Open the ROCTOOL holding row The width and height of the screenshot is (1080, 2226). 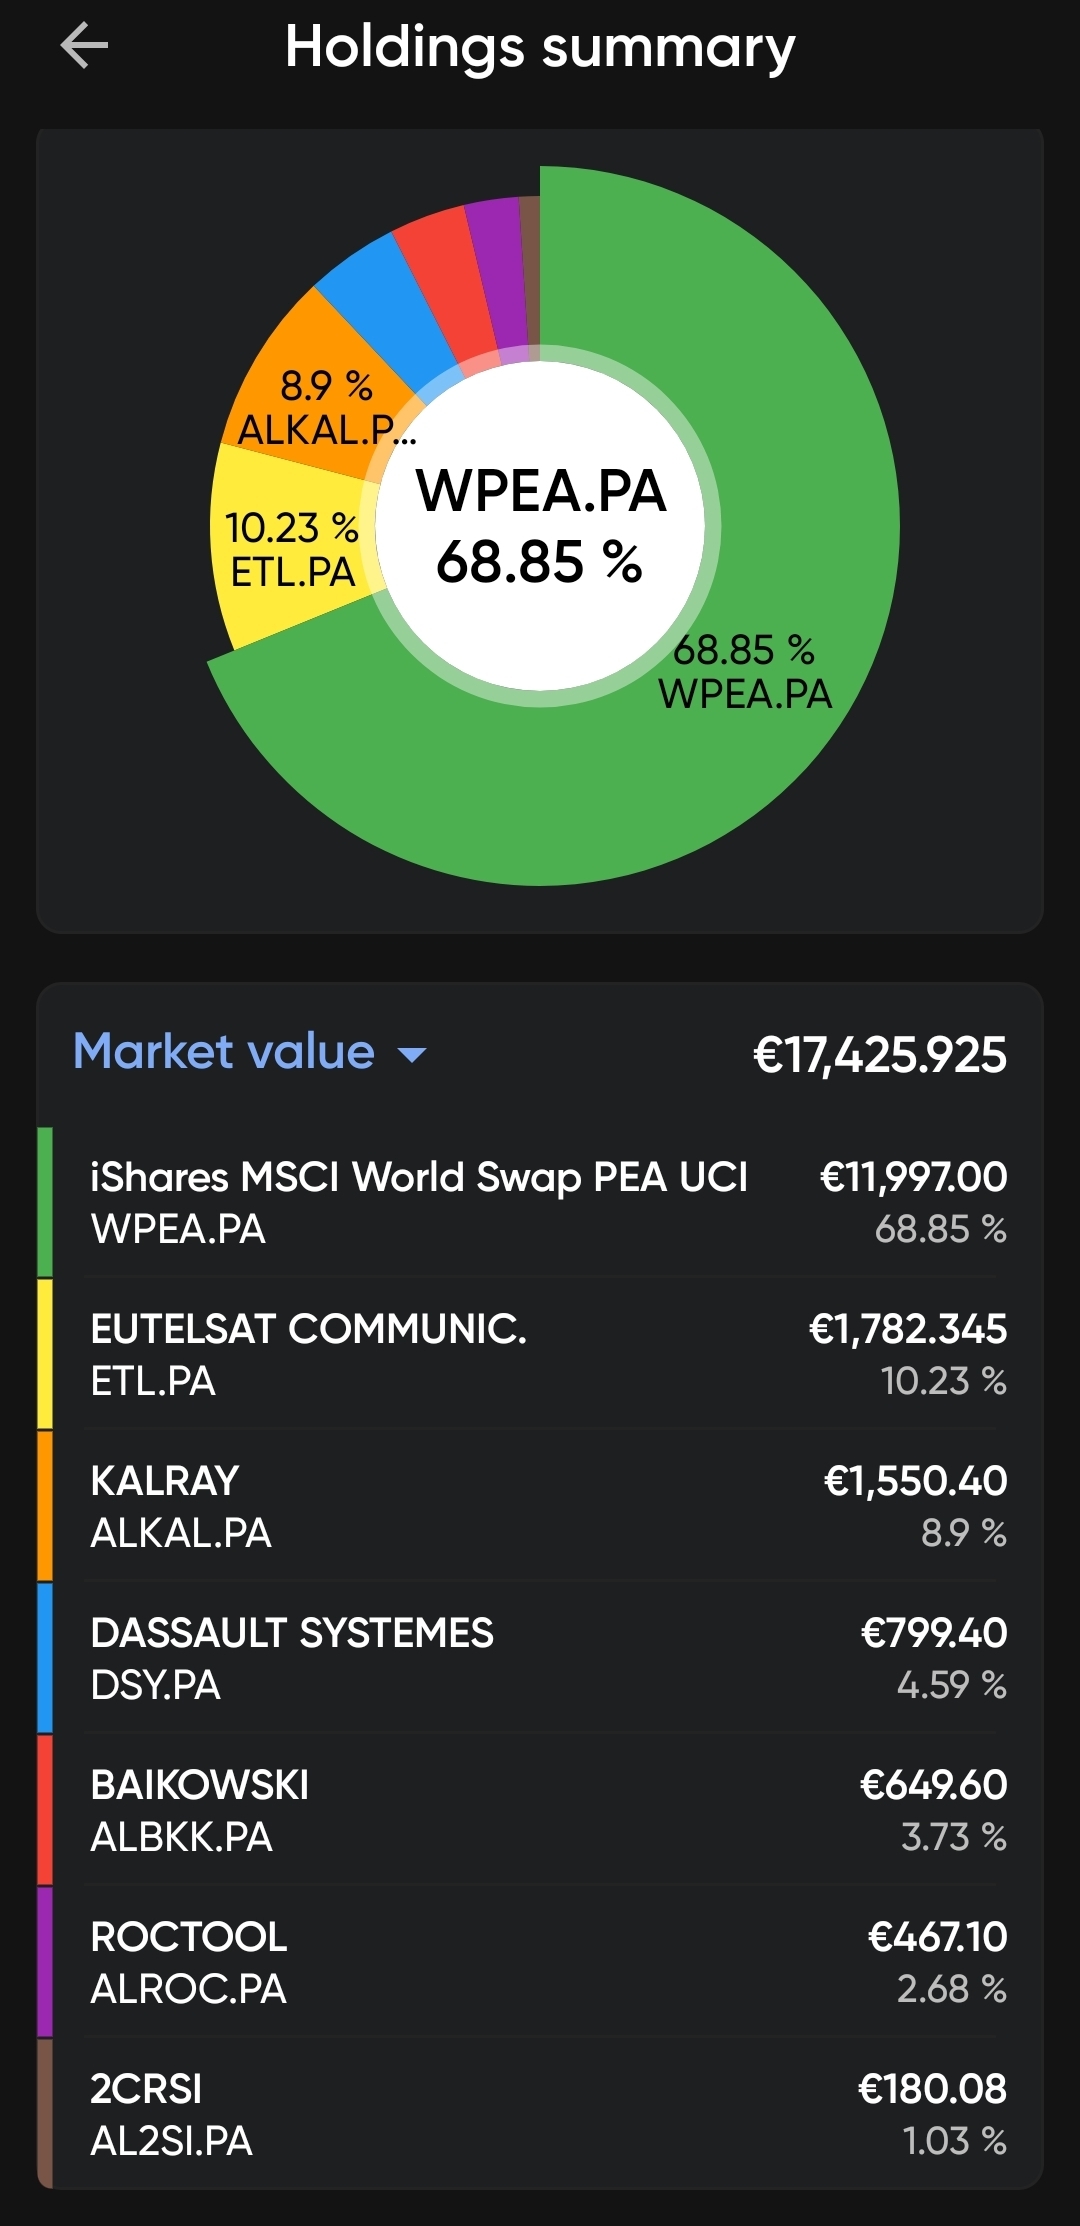click(540, 1962)
